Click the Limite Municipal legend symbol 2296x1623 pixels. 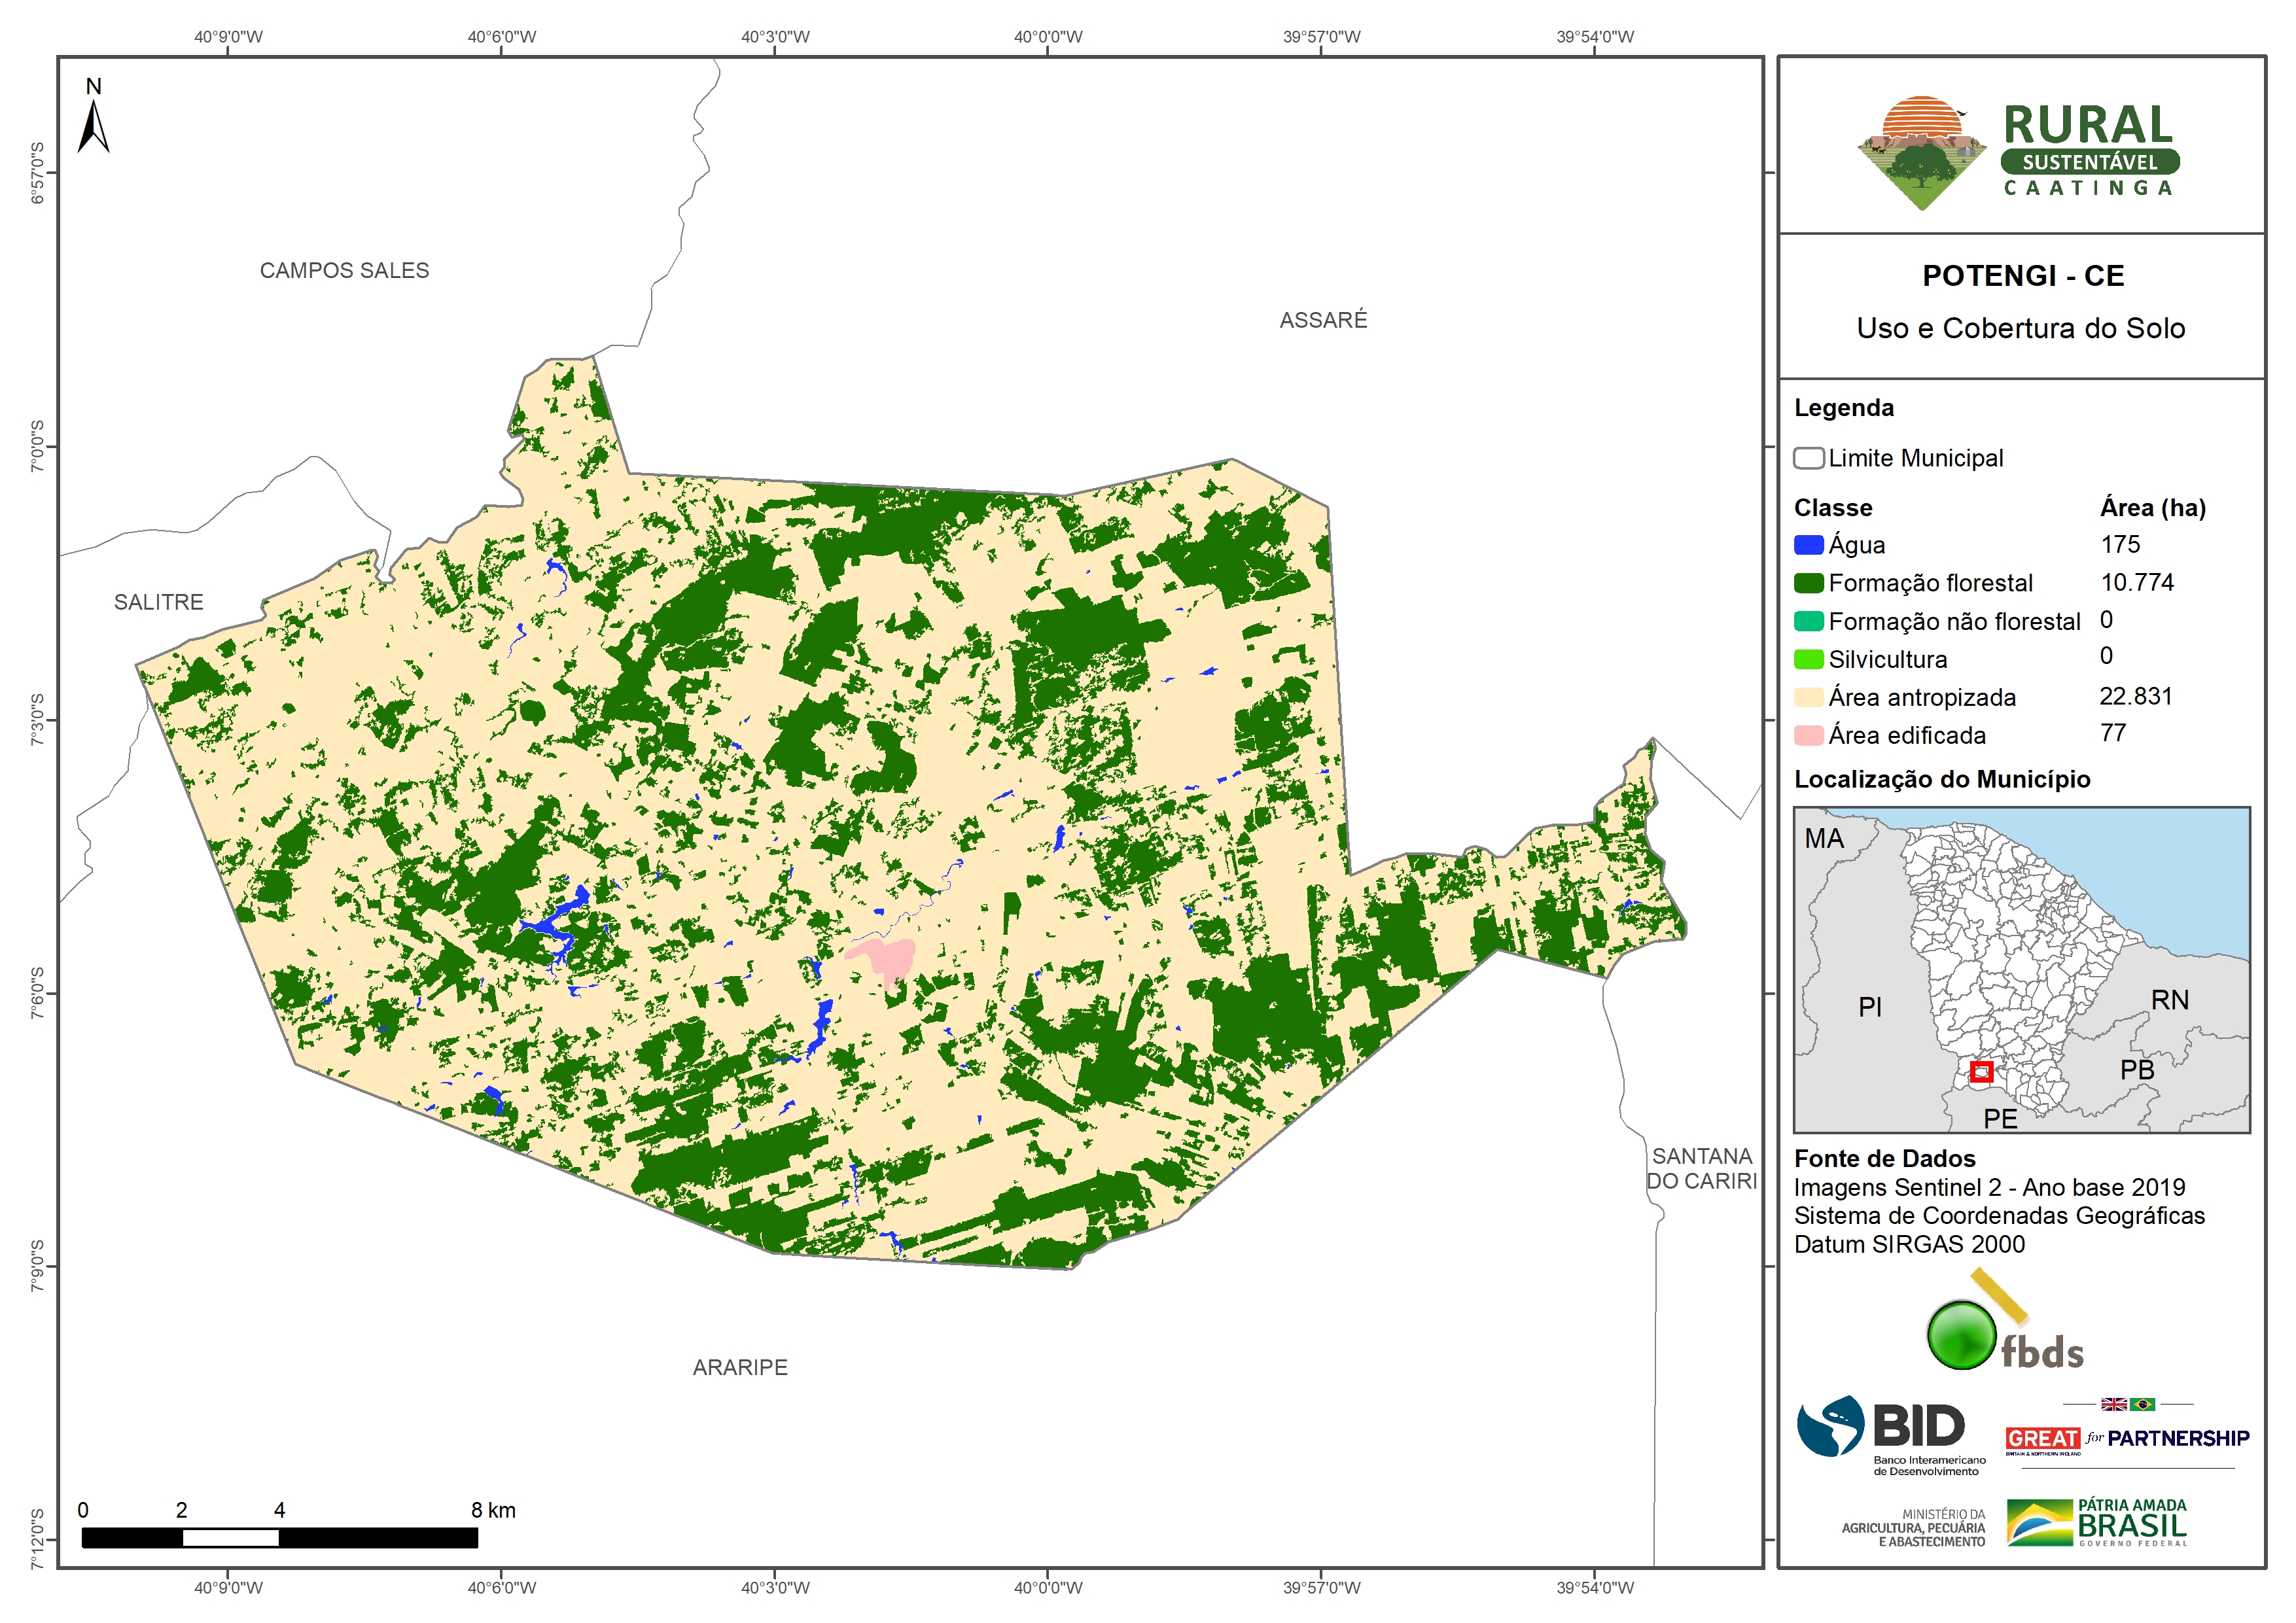click(x=1808, y=458)
